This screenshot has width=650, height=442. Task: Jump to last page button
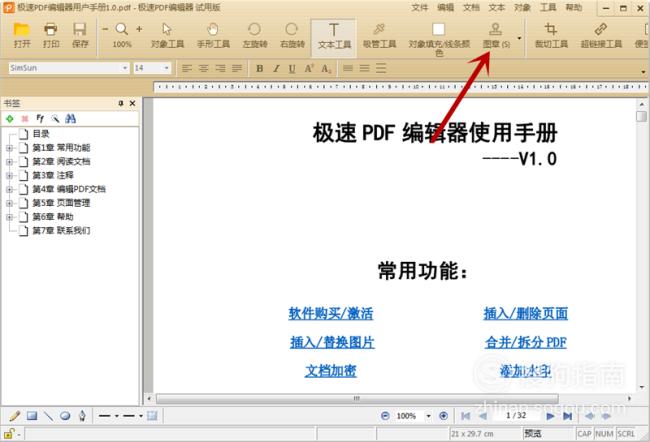(568, 416)
